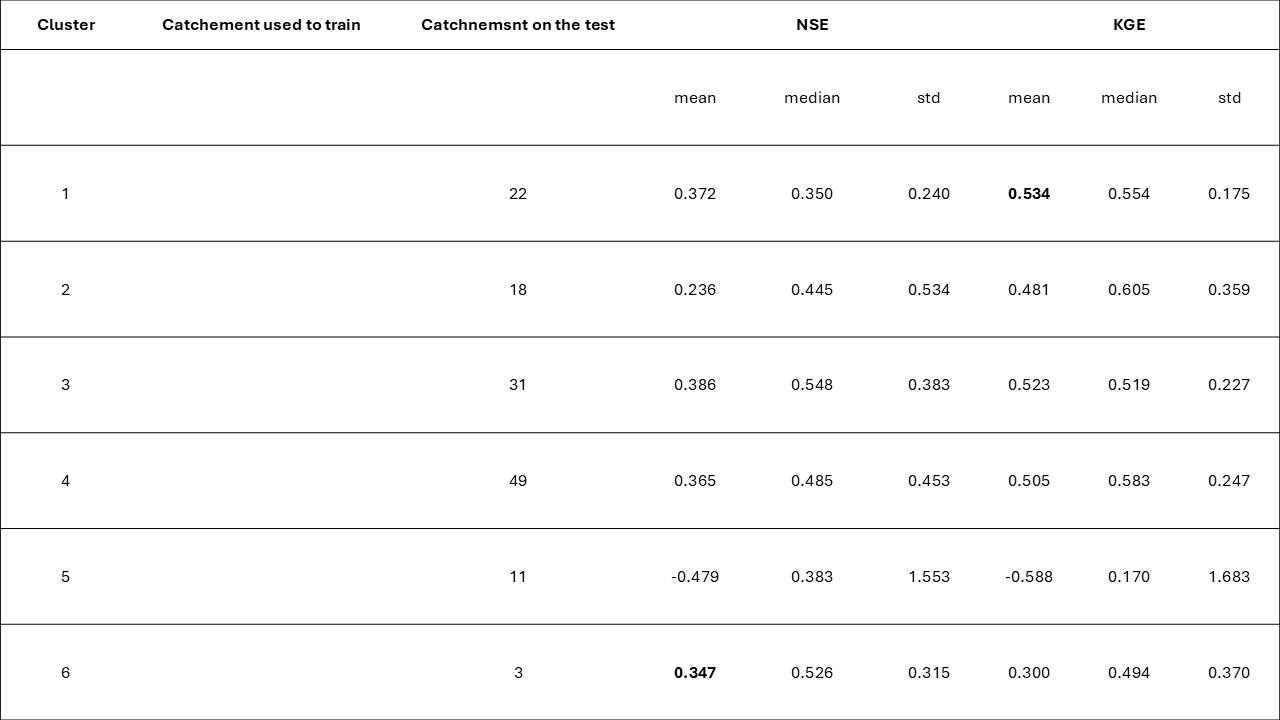This screenshot has height=720, width=1280.
Task: Click the KGE median value 0.494
Action: click(1129, 673)
